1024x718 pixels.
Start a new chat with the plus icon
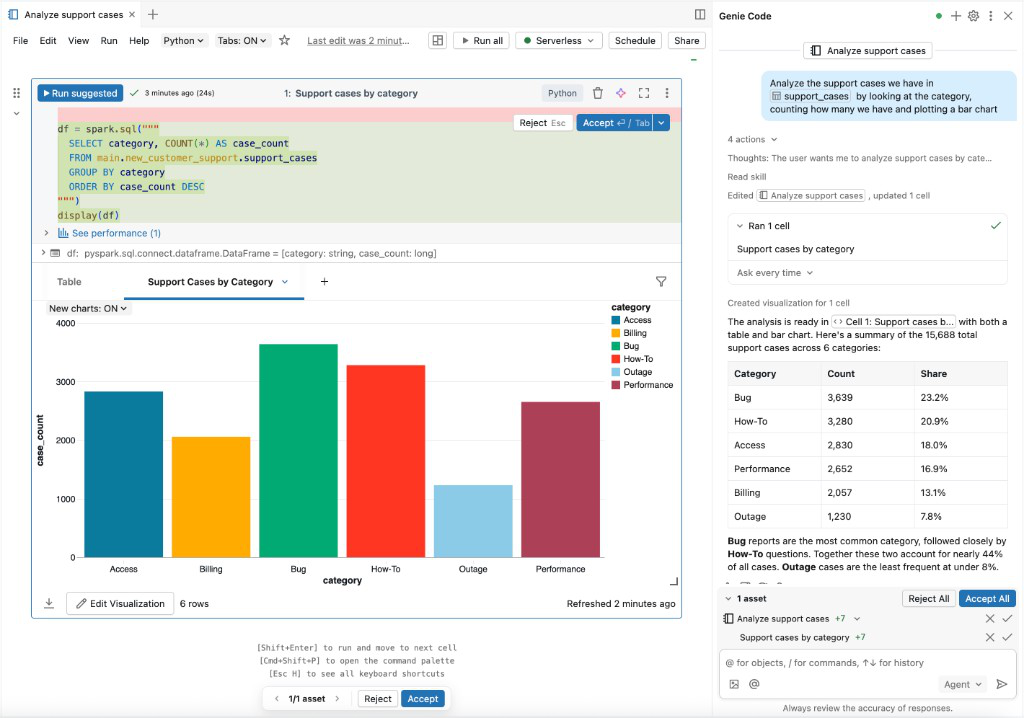956,15
